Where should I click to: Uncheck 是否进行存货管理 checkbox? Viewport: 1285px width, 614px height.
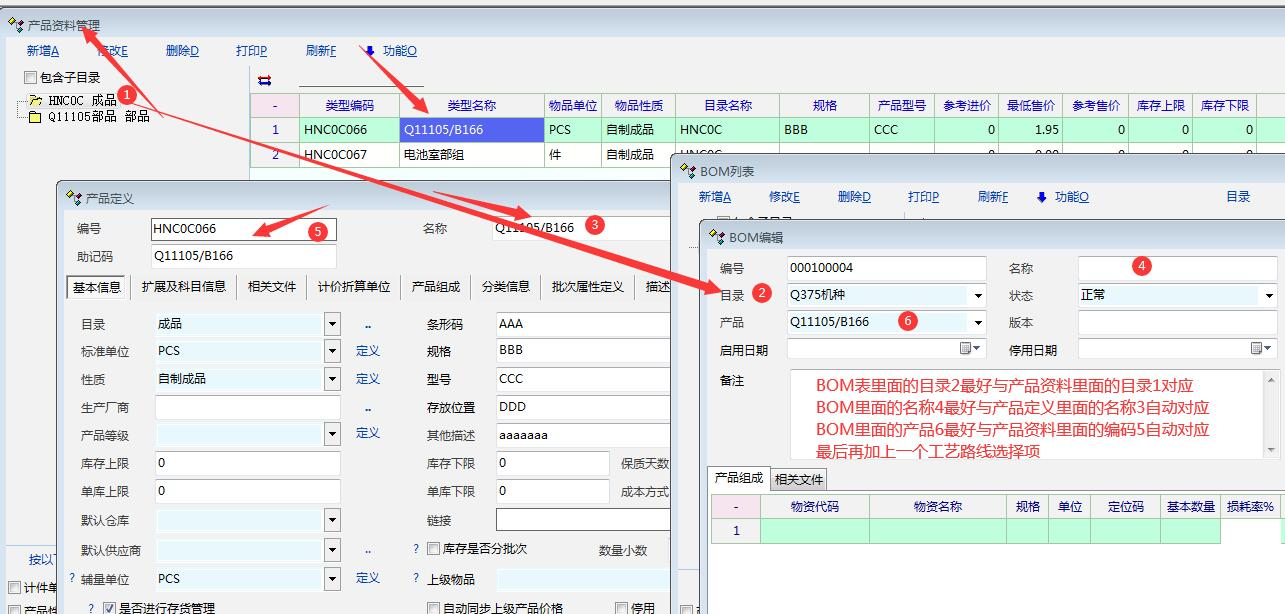[x=110, y=608]
